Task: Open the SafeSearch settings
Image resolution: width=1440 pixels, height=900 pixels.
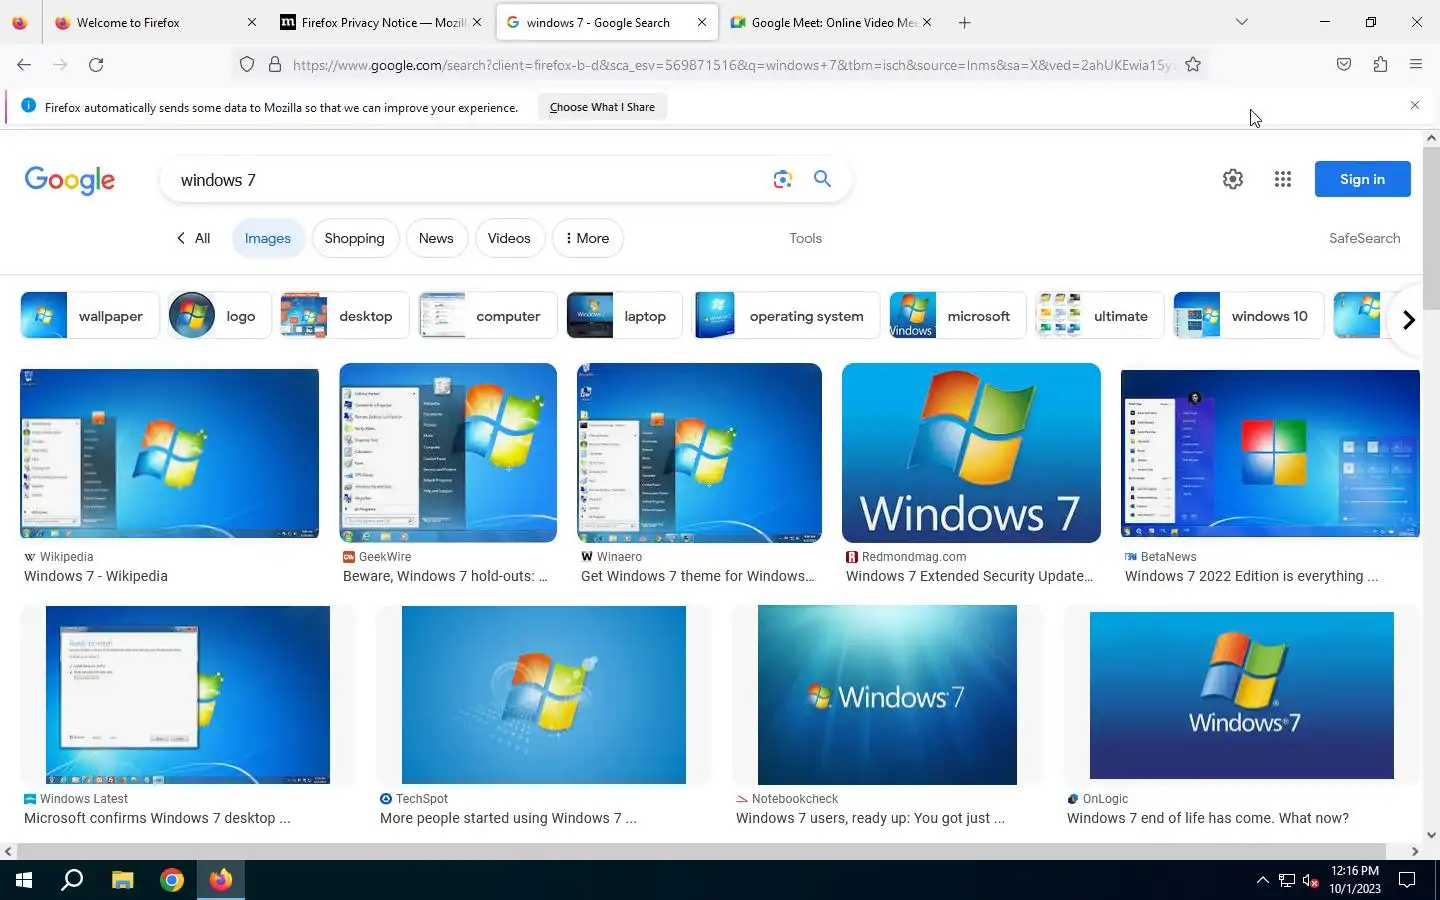Action: click(x=1364, y=238)
